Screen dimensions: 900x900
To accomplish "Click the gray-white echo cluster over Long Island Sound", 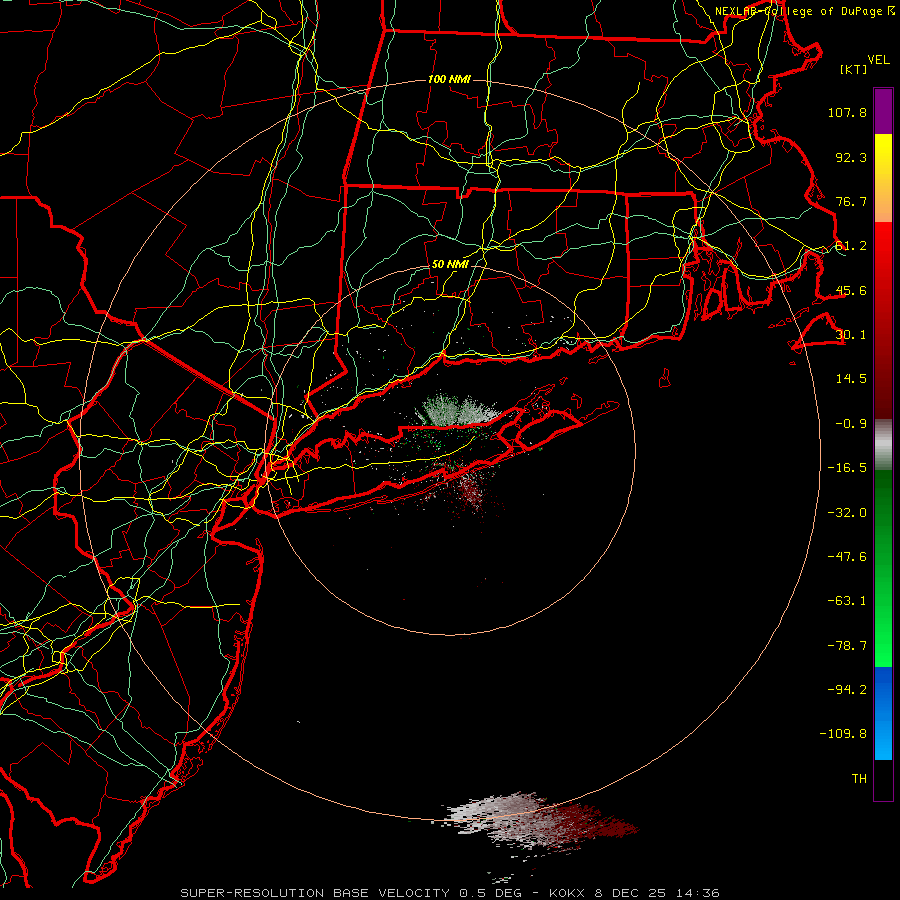I will coord(459,410).
